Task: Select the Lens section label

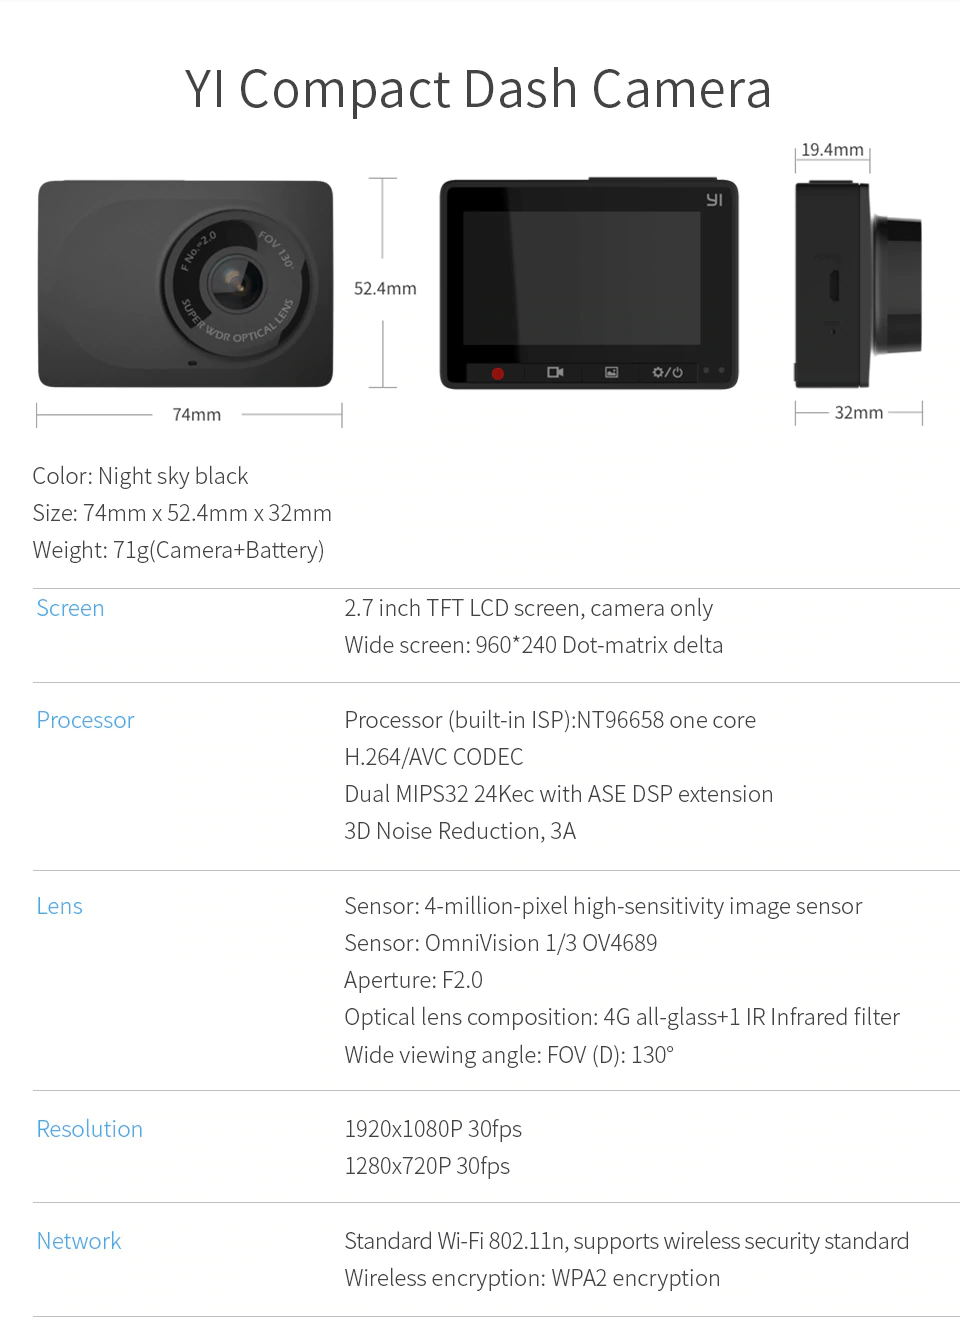Action: 59,906
